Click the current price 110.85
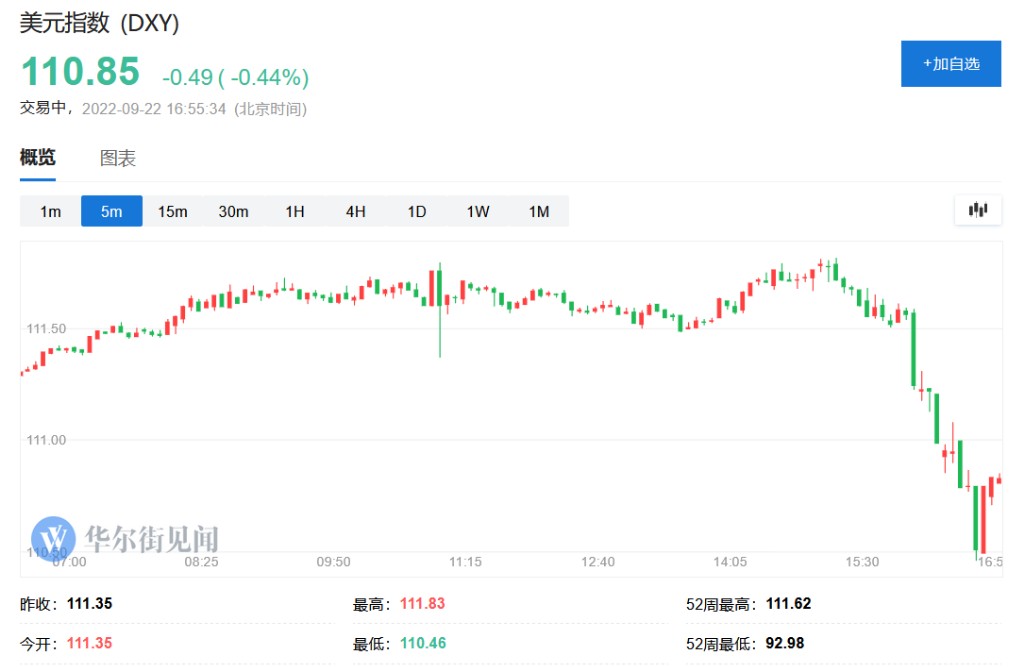This screenshot has height=667, width=1024. click(x=81, y=72)
